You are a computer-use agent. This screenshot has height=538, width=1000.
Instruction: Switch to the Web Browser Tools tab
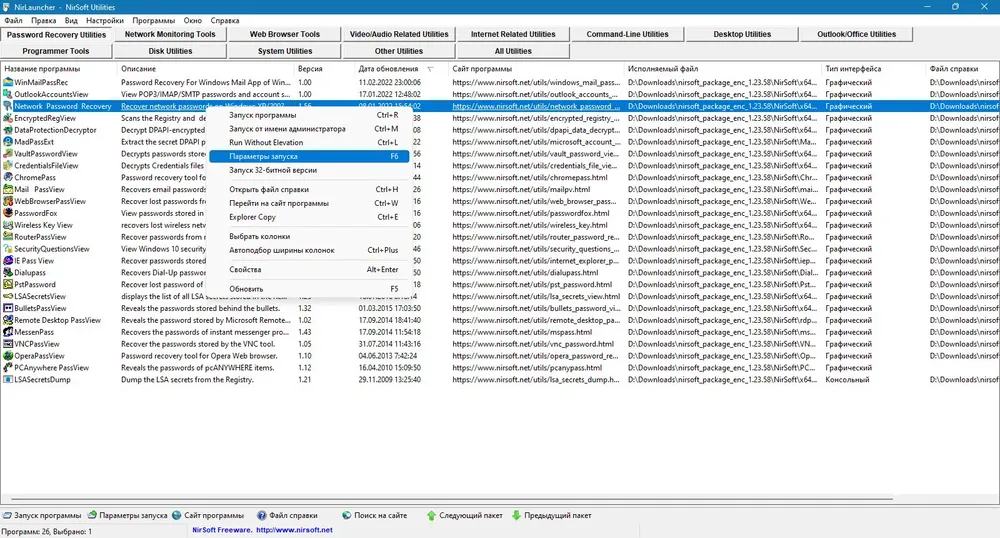(x=284, y=34)
